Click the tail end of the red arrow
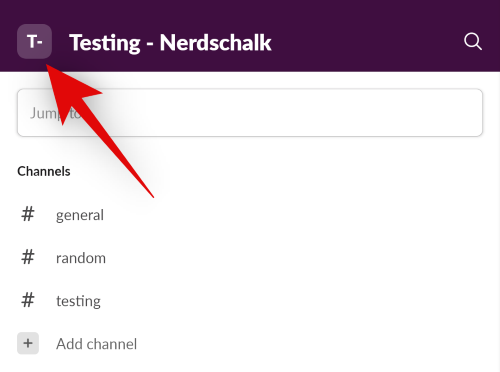Image resolution: width=500 pixels, height=372 pixels. click(x=152, y=196)
